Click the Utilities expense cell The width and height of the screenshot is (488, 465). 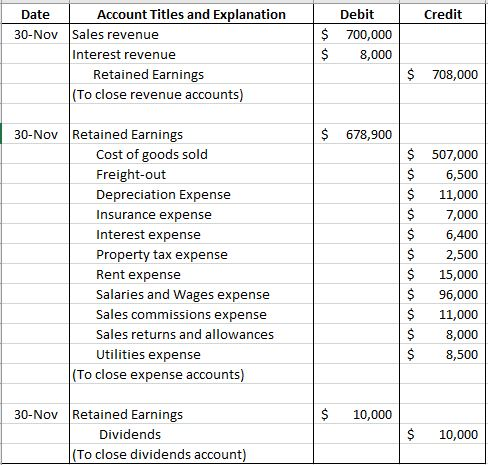click(x=191, y=354)
